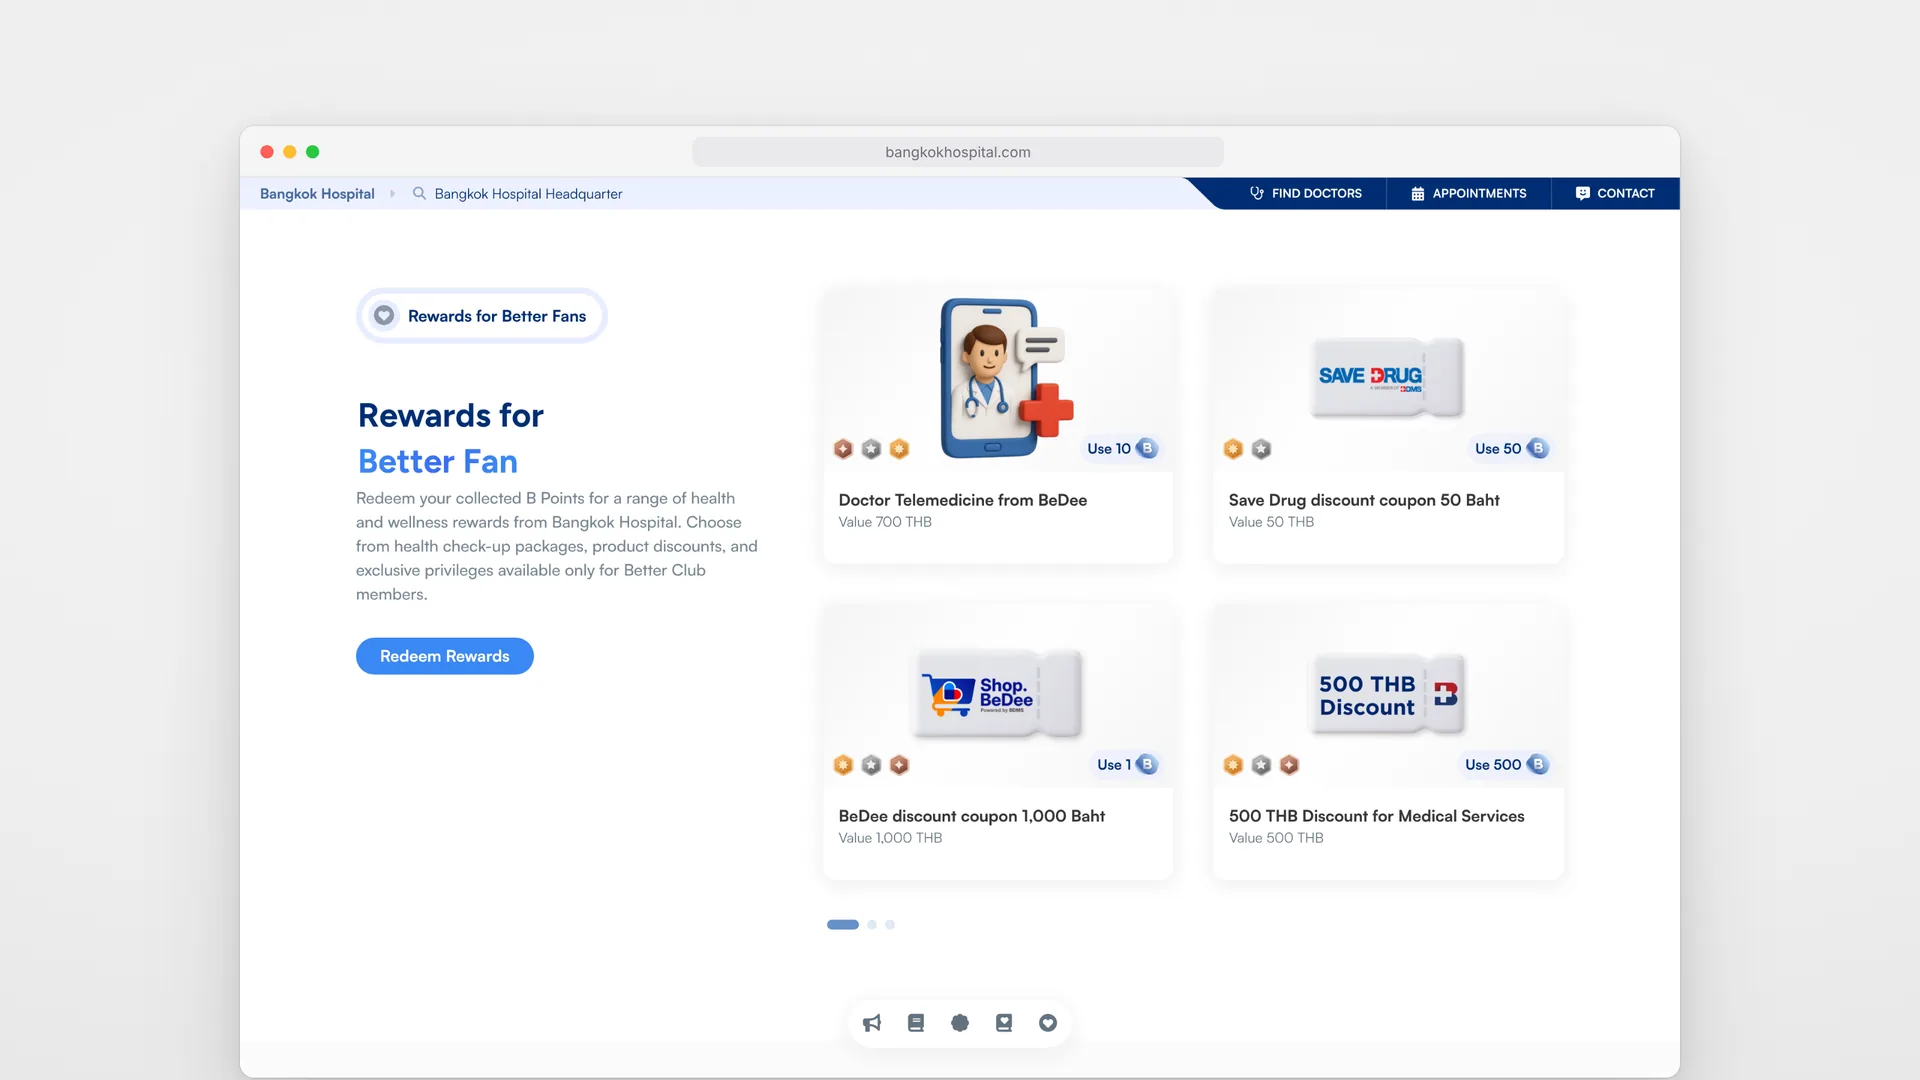Select the active first carousel indicator
The image size is (1920, 1080).
coord(843,925)
